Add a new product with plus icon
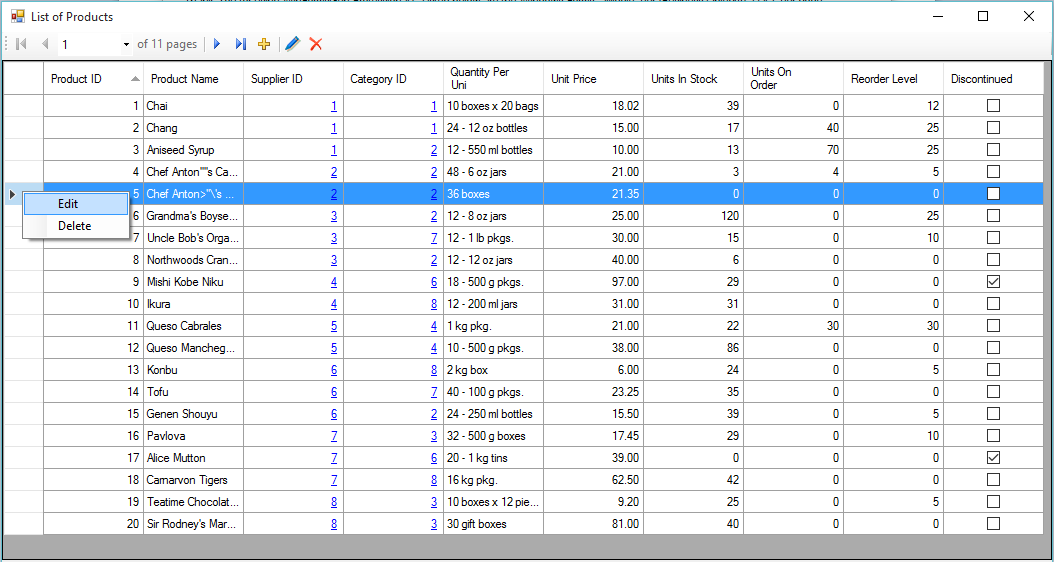 click(x=264, y=44)
